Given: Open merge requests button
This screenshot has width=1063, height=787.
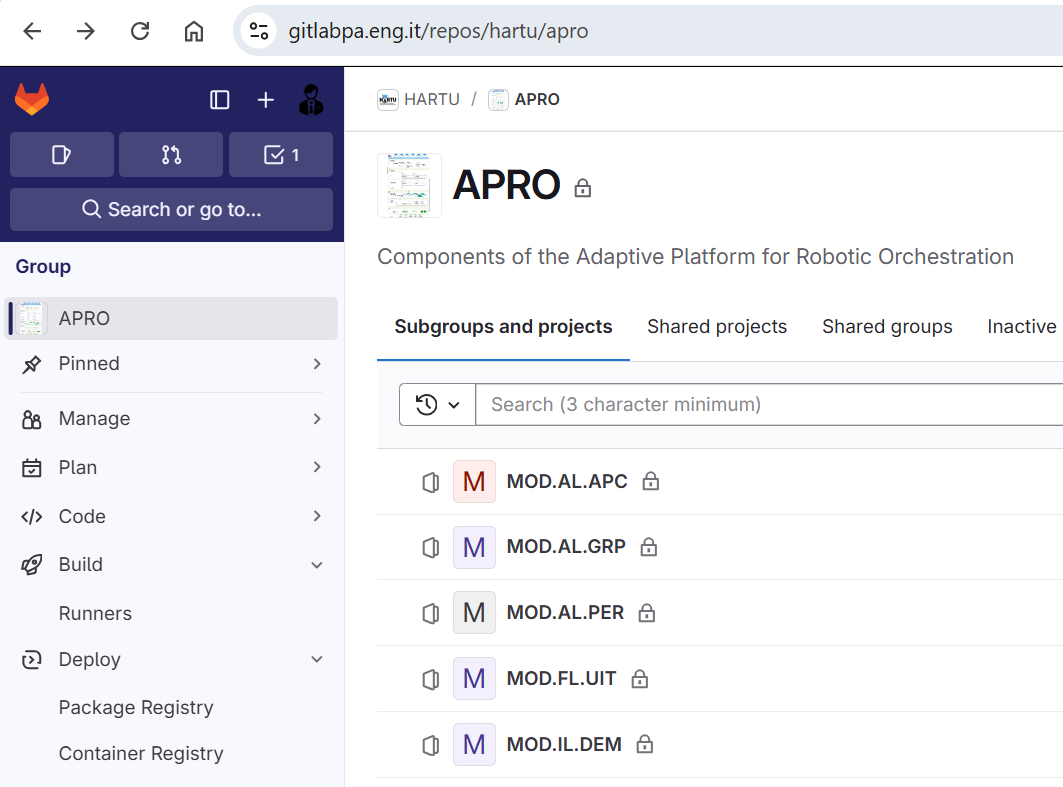Looking at the screenshot, I should pos(171,155).
